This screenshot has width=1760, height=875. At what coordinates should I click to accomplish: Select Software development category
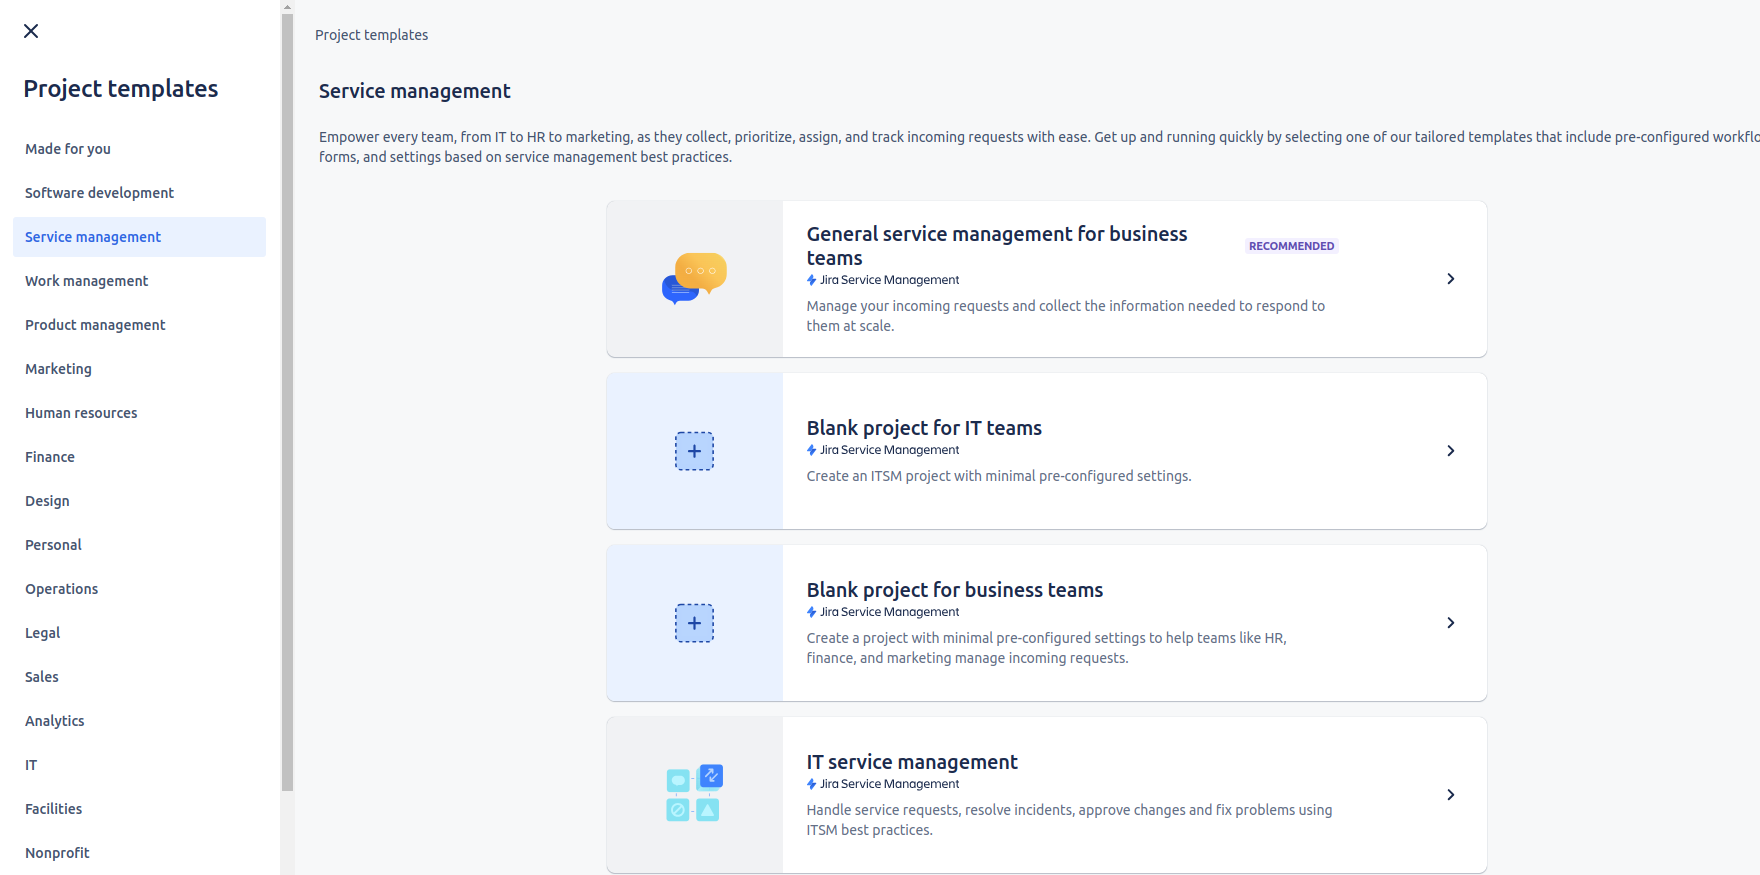click(99, 193)
